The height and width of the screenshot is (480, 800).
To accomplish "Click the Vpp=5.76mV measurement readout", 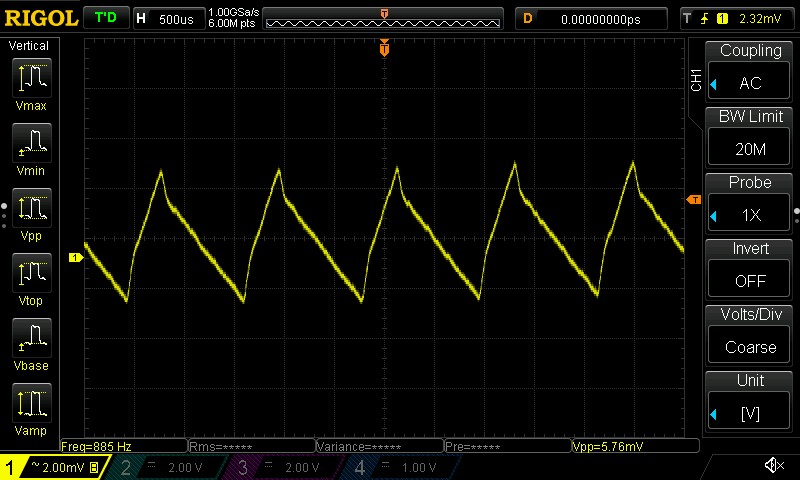I will 636,446.
